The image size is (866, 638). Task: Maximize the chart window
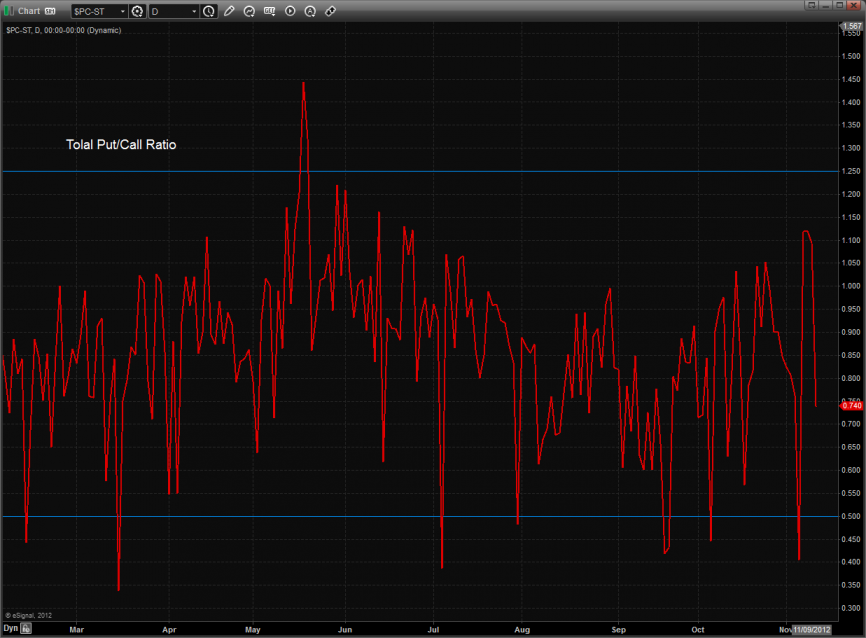coord(841,5)
